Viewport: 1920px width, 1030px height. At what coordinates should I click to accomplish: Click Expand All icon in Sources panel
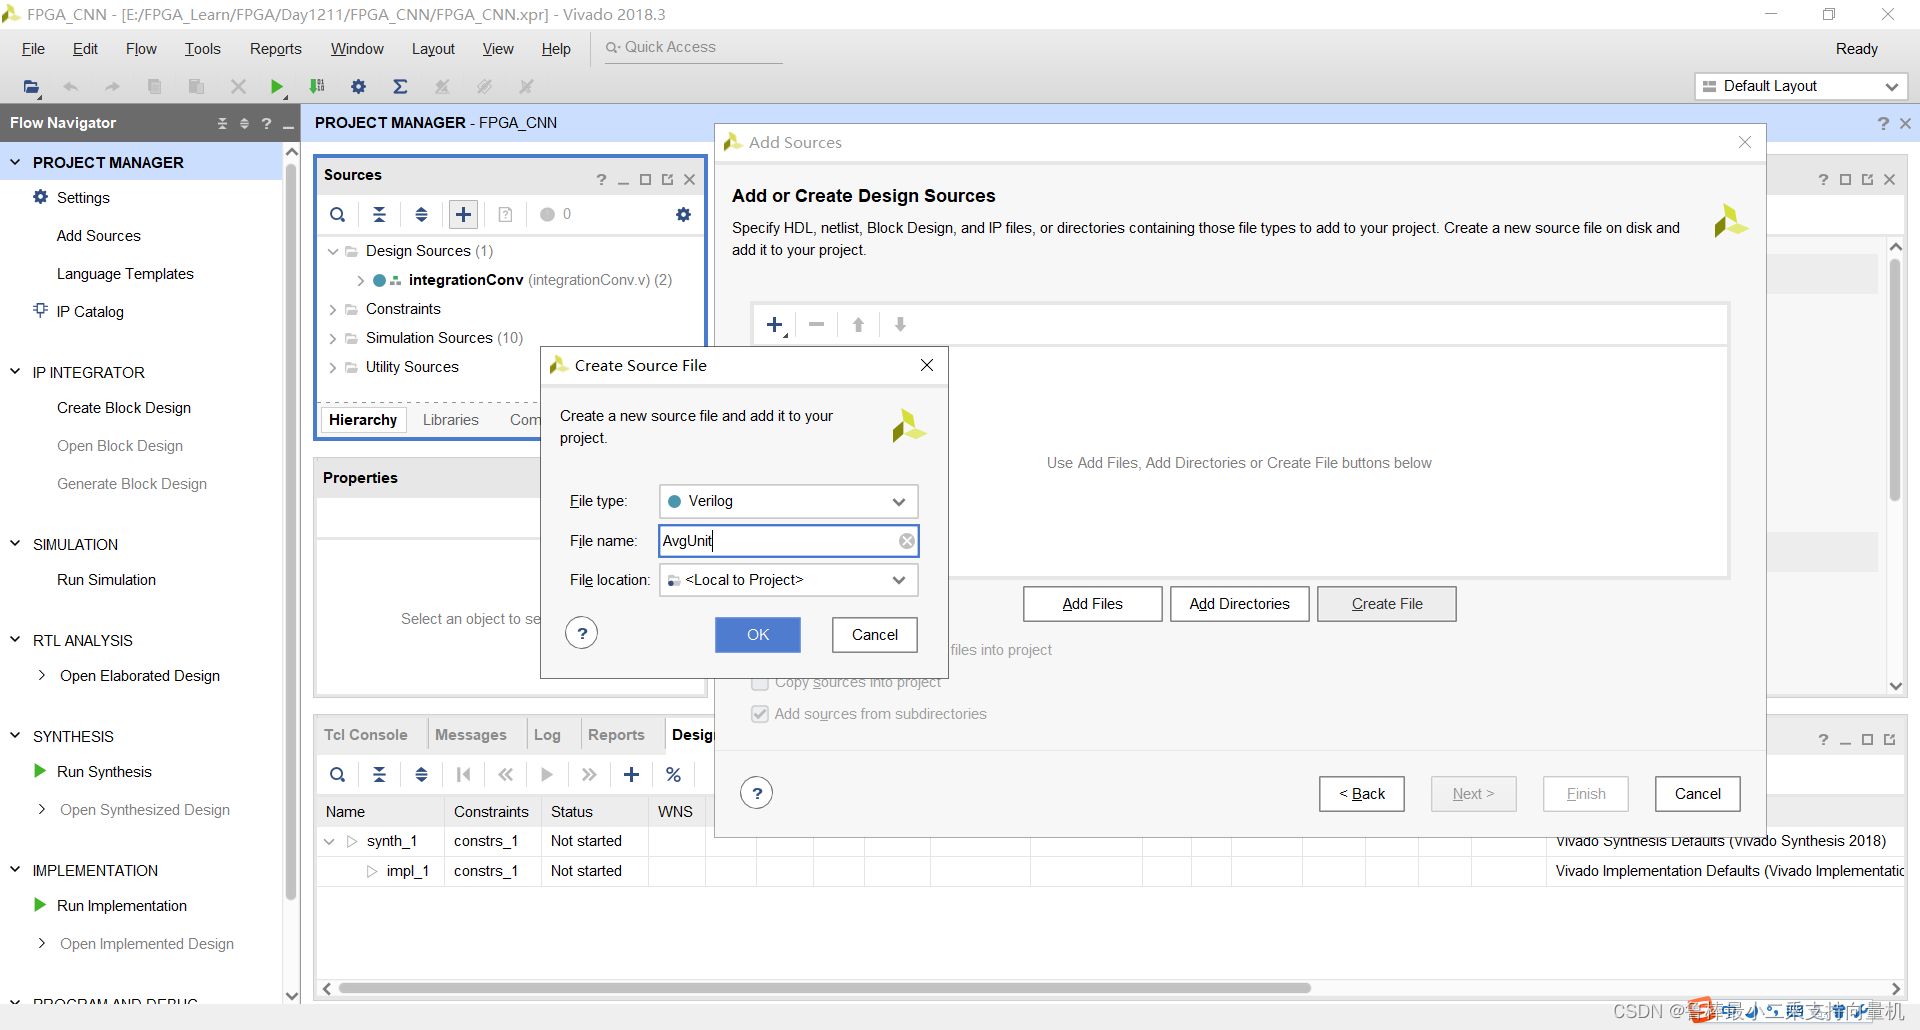(x=421, y=214)
